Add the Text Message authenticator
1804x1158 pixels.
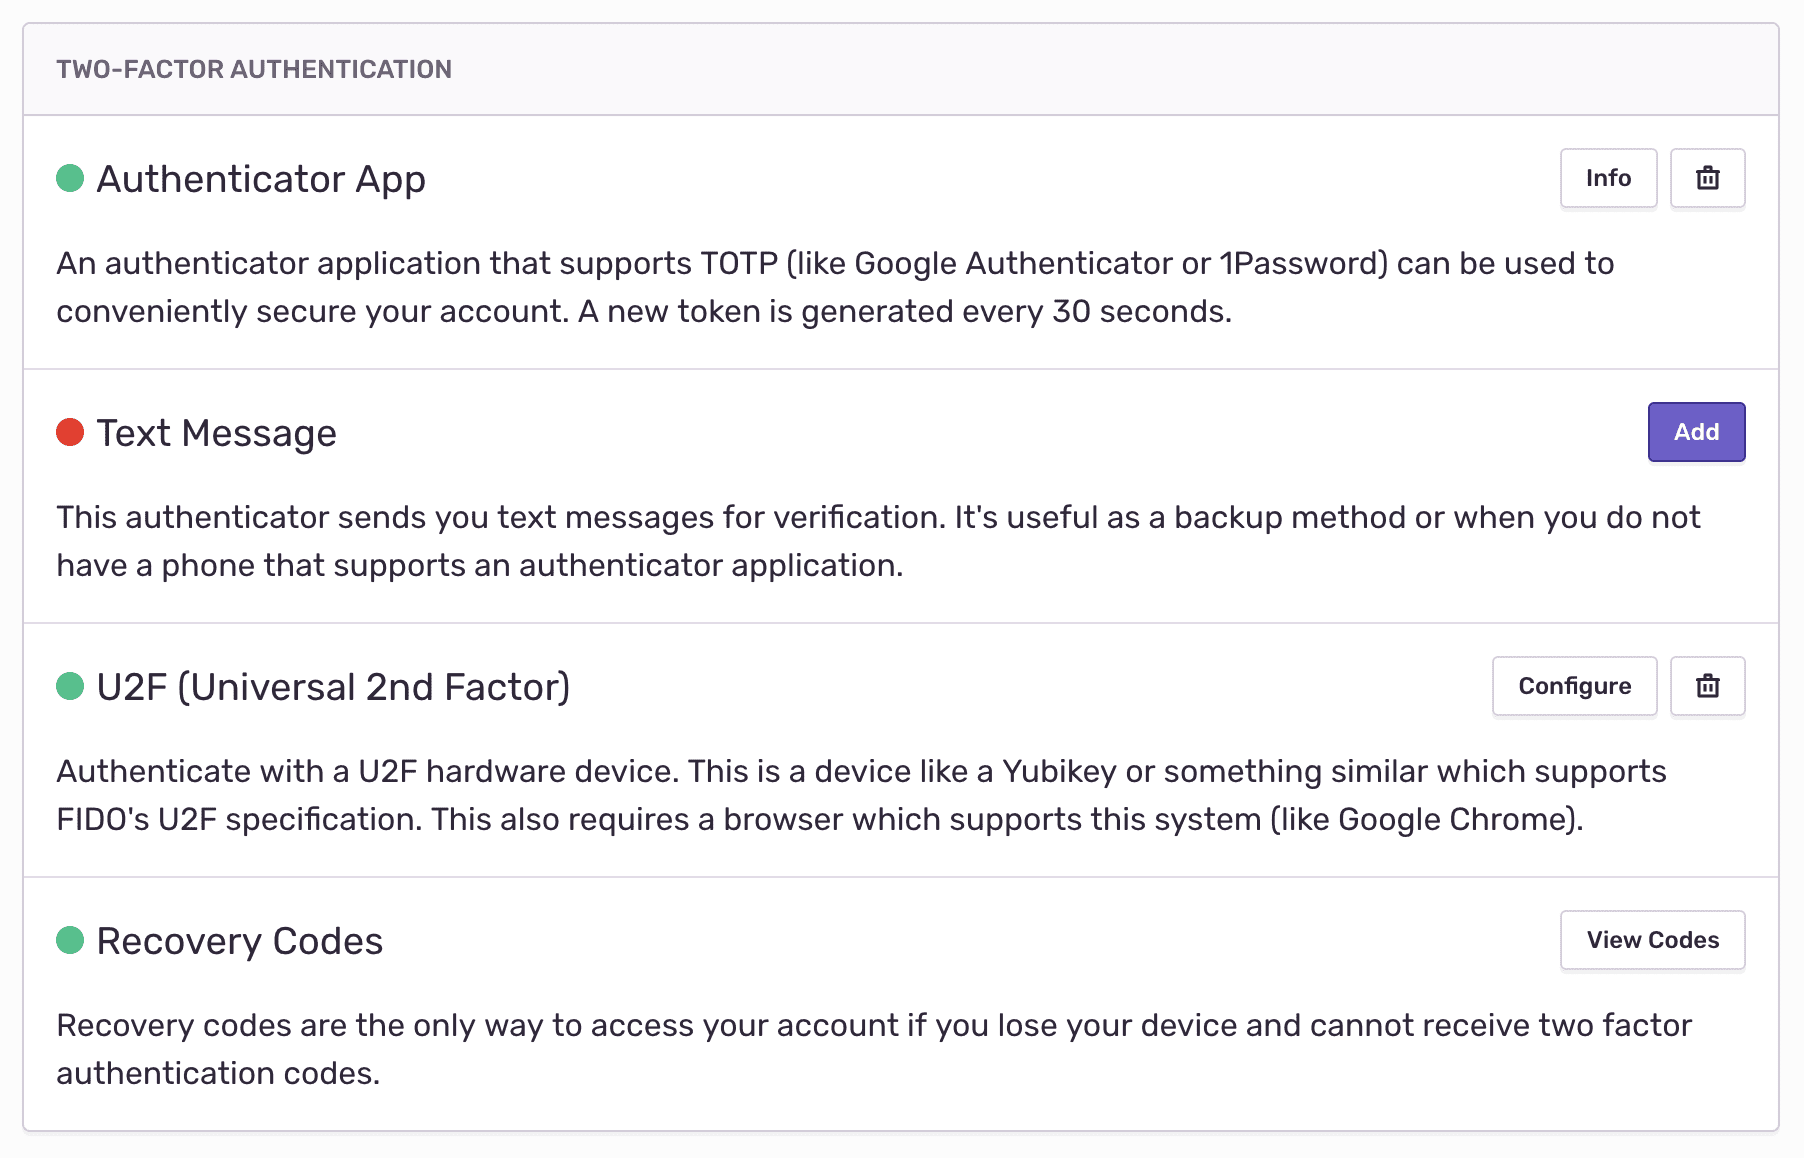1696,432
